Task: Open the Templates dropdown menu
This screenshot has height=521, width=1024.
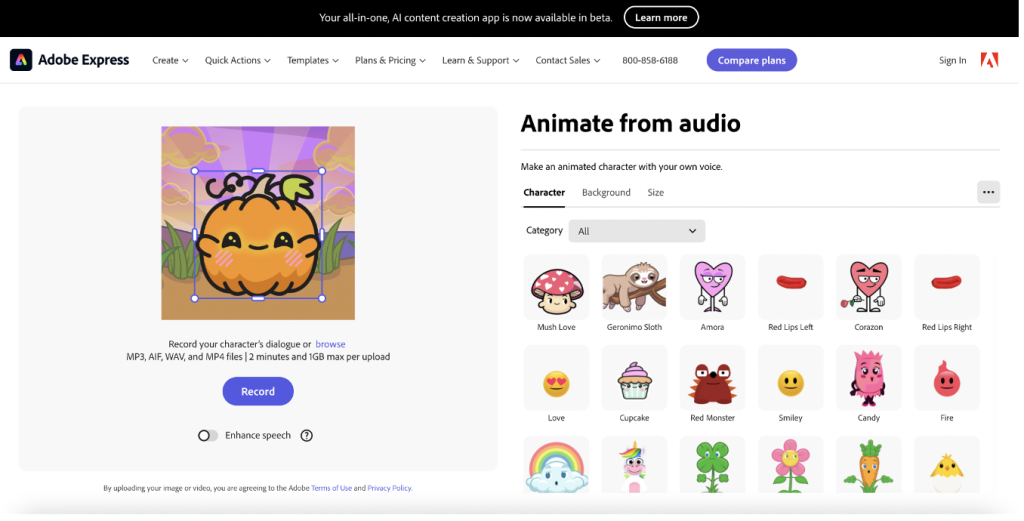Action: tap(313, 60)
